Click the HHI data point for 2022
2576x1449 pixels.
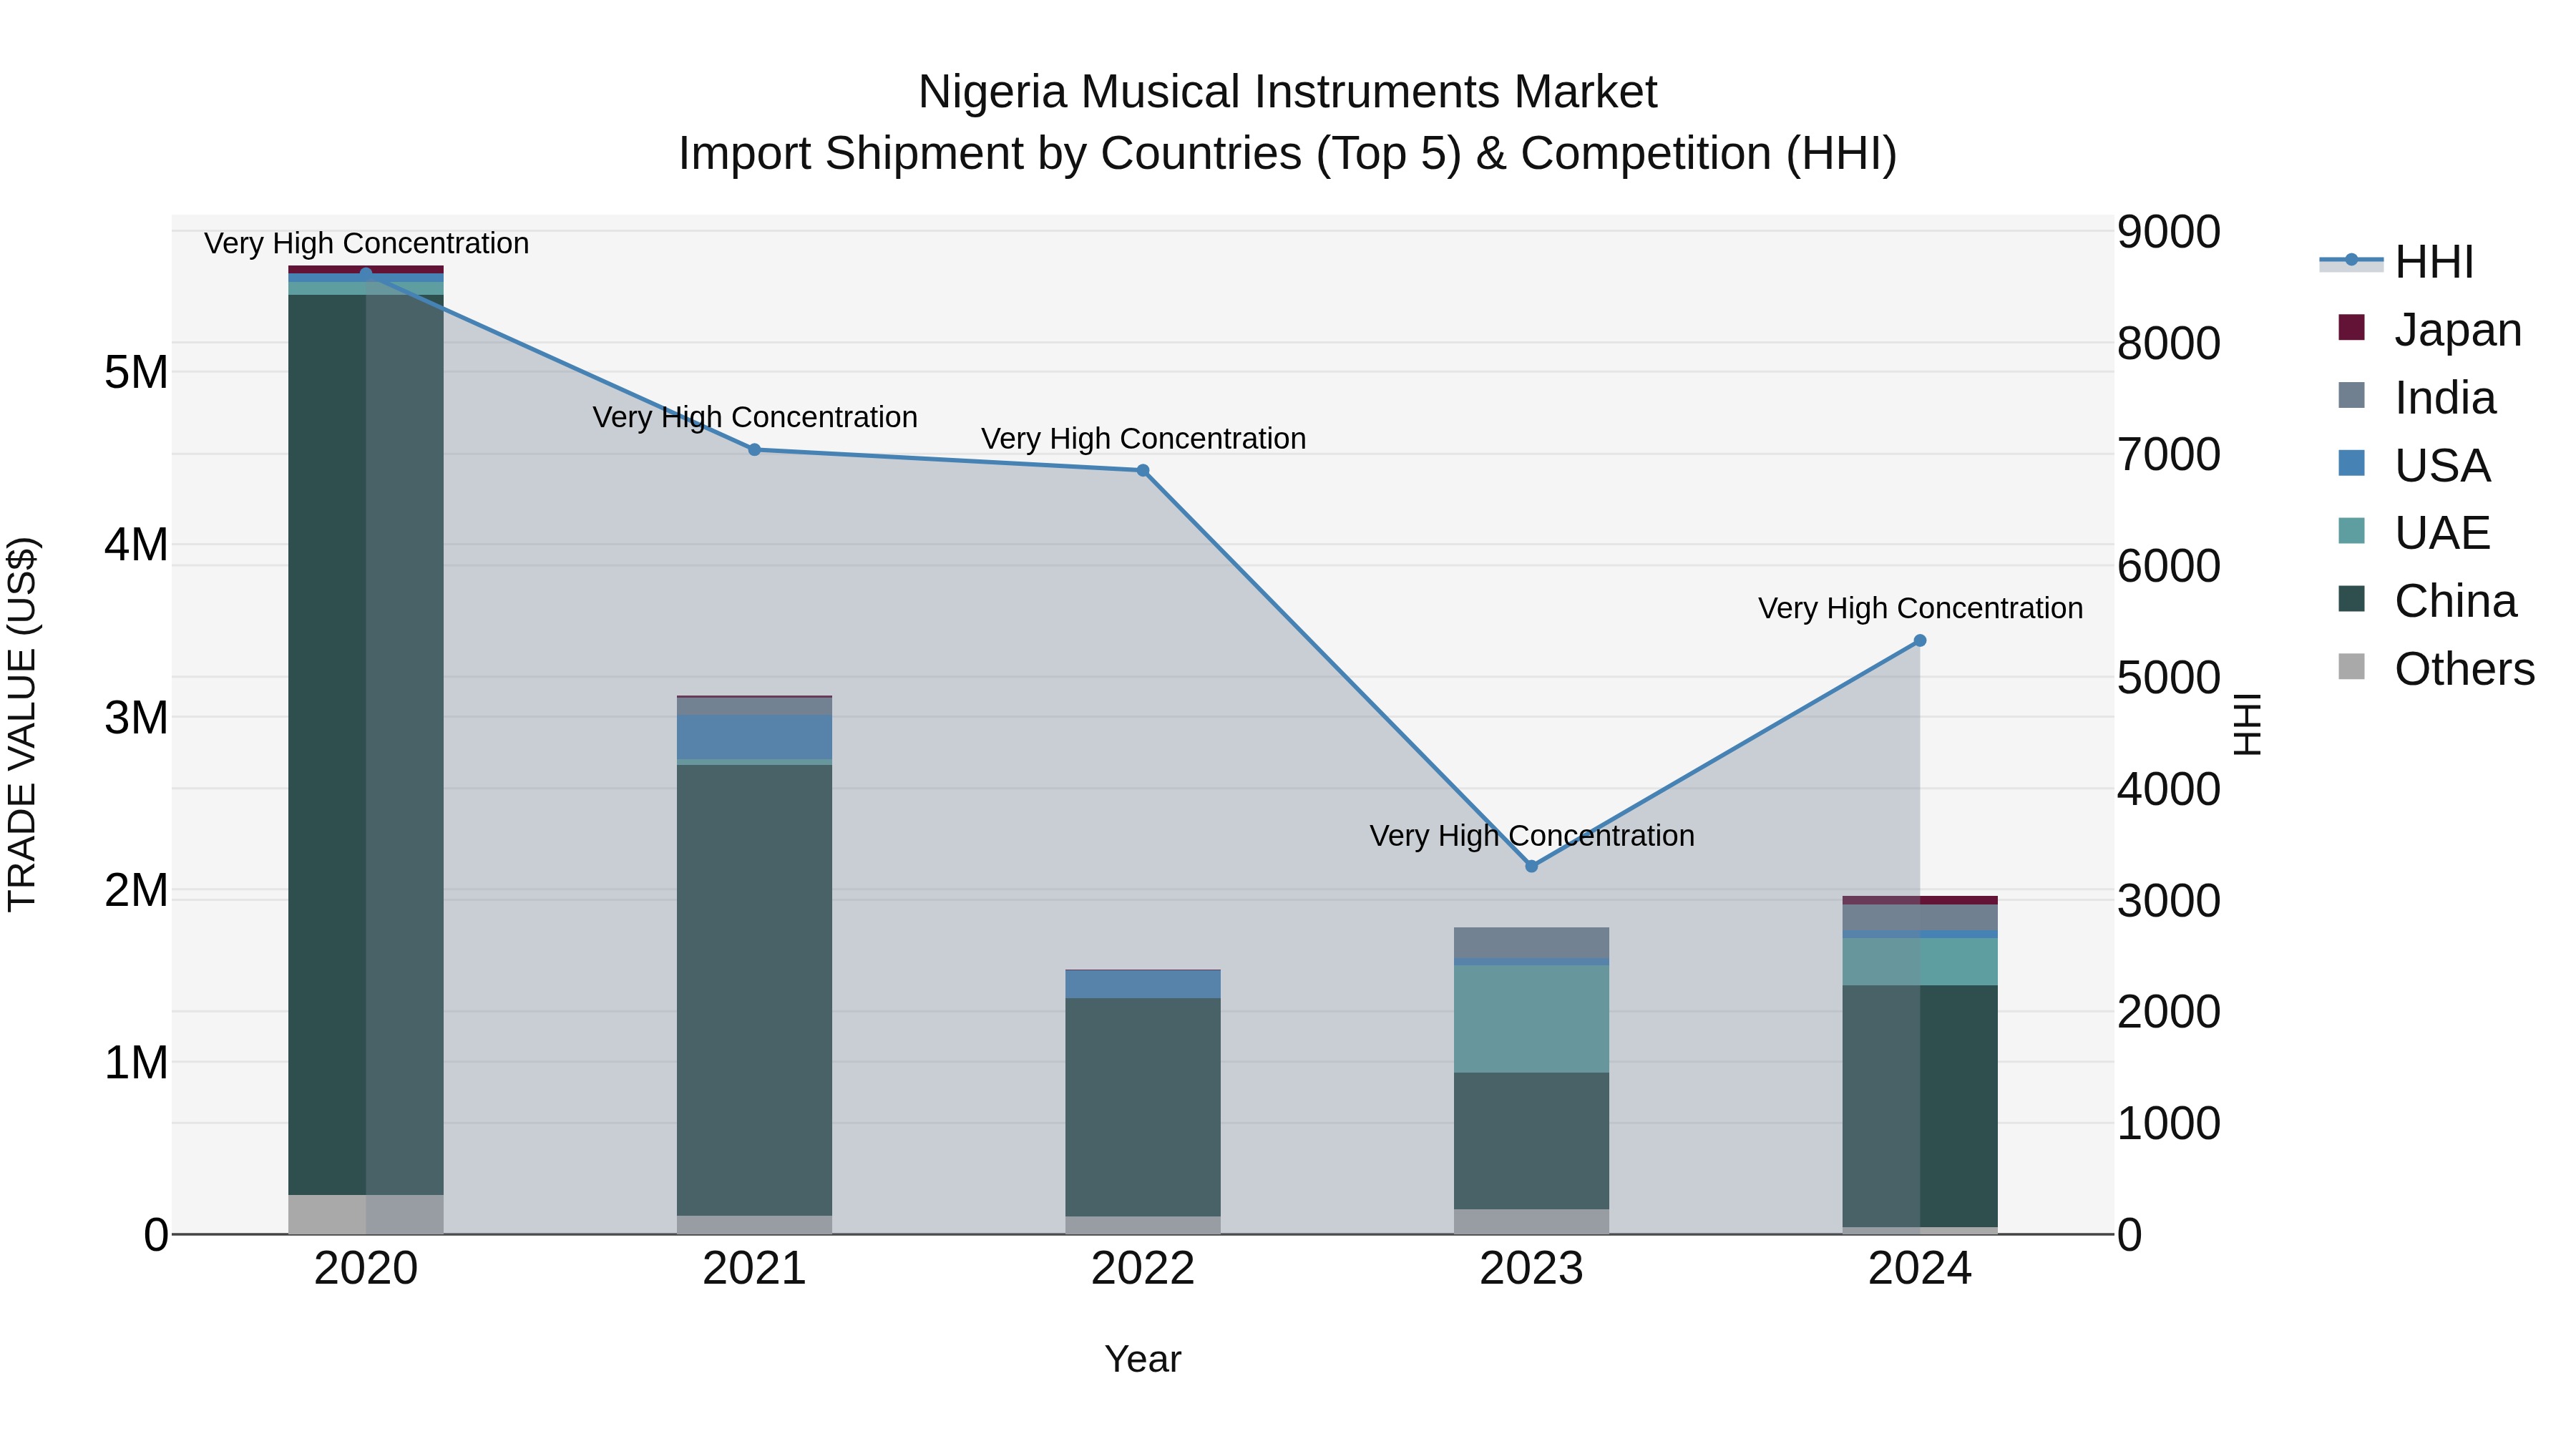coord(1143,471)
